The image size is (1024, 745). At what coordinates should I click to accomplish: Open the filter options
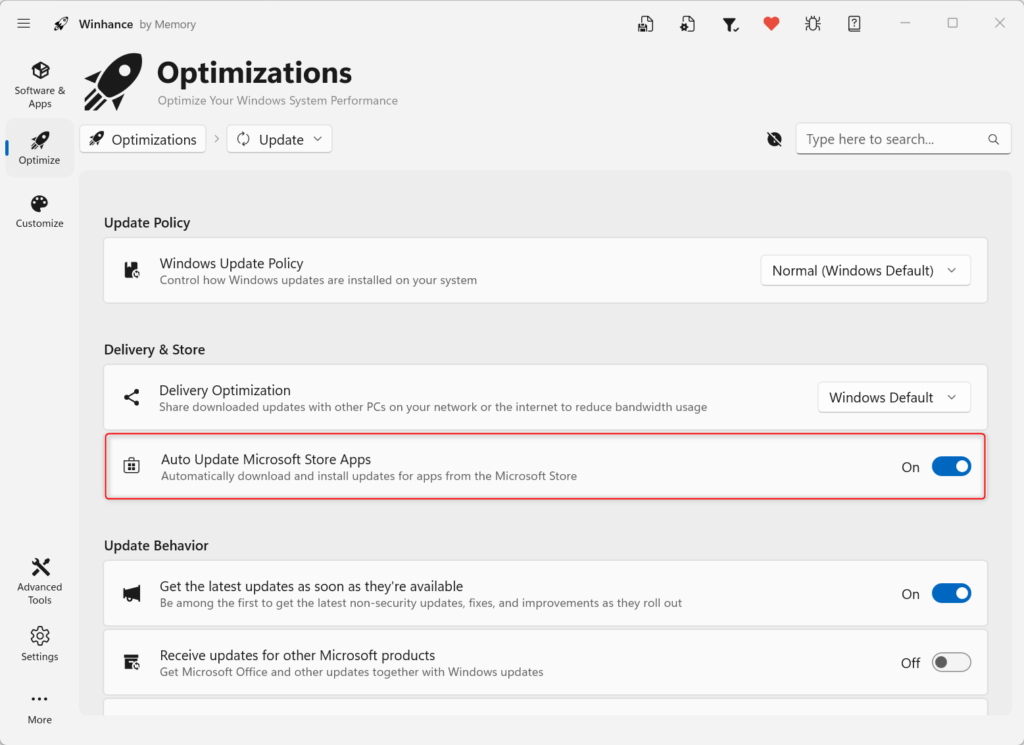(730, 22)
